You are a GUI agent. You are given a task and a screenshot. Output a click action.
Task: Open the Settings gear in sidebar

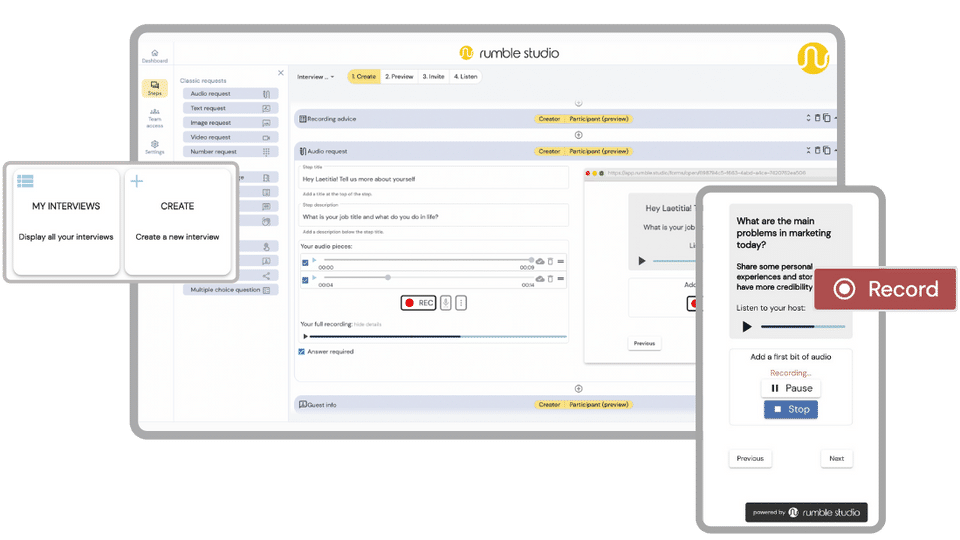(154, 147)
